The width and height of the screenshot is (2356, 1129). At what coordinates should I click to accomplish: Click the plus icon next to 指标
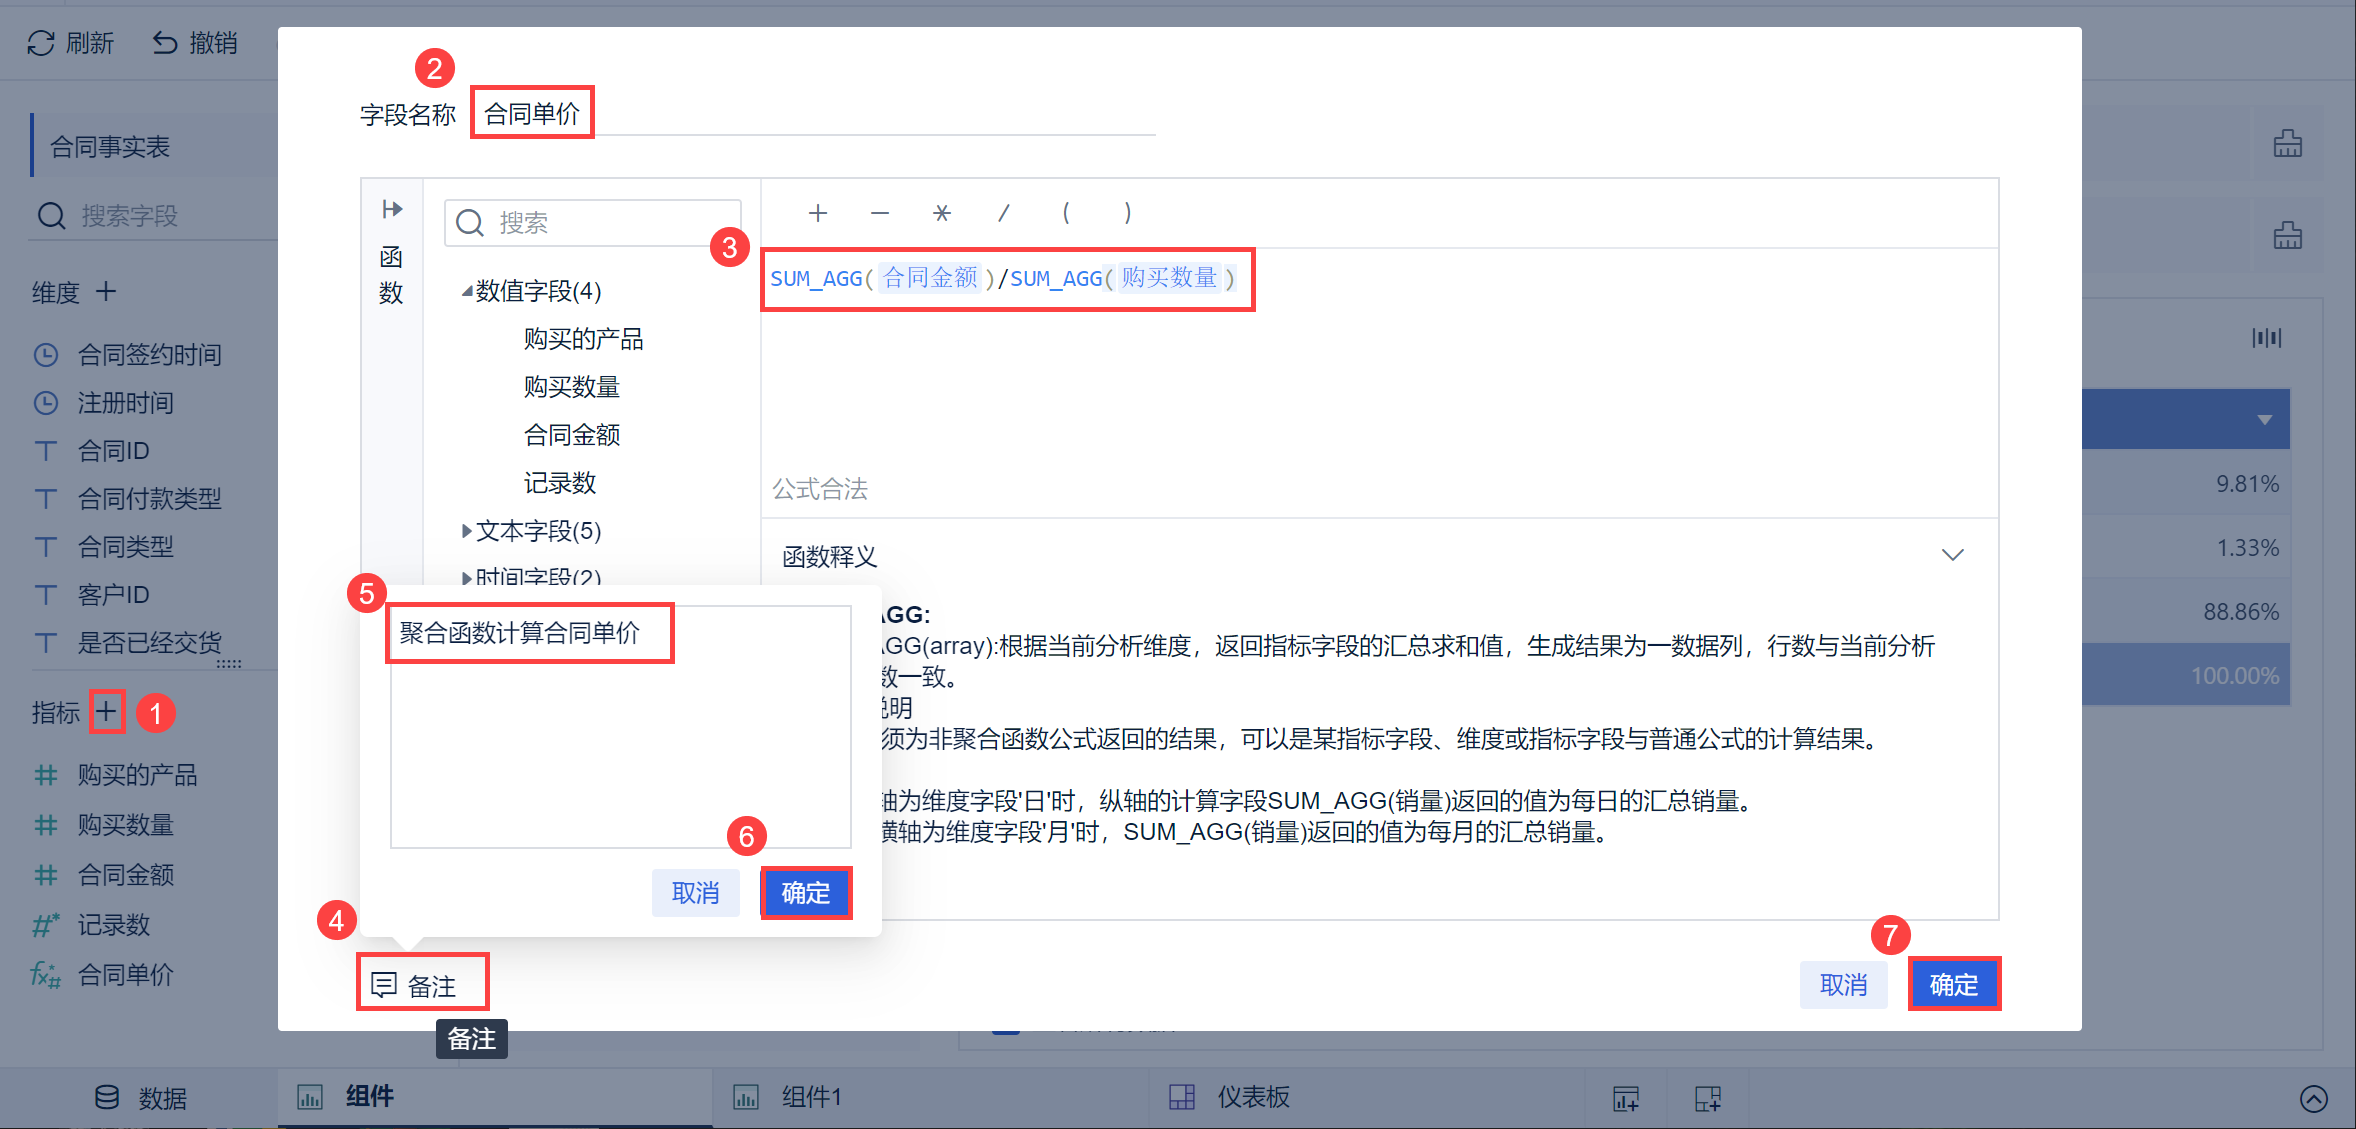106,712
